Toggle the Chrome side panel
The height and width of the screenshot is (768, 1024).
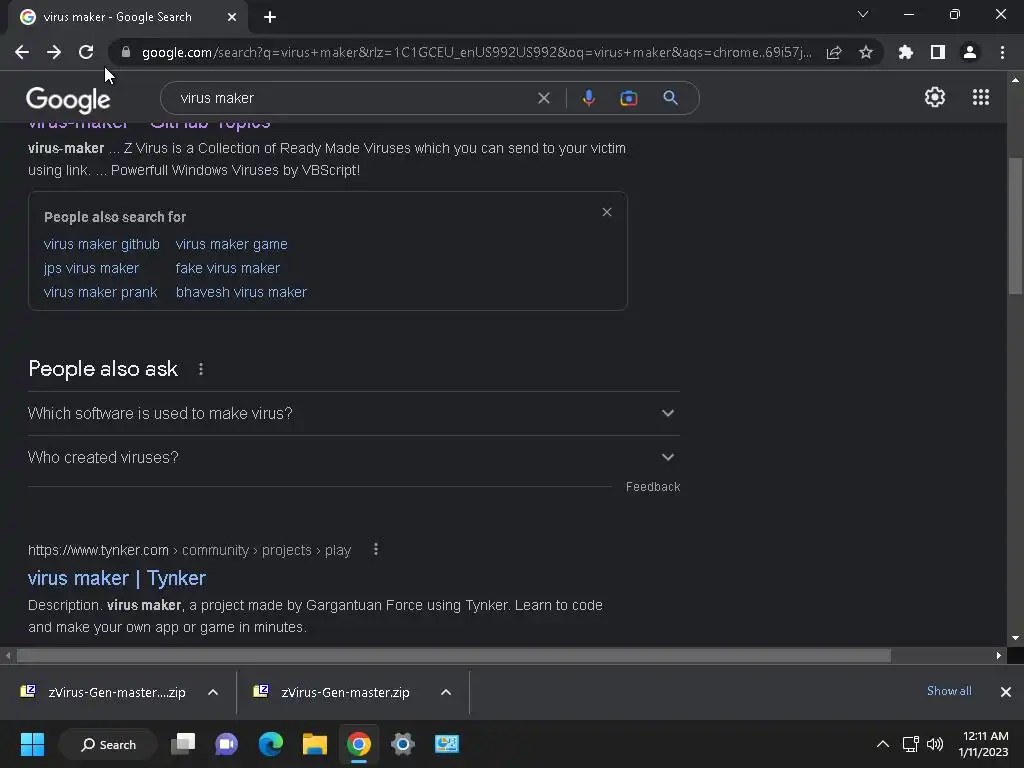click(x=938, y=52)
